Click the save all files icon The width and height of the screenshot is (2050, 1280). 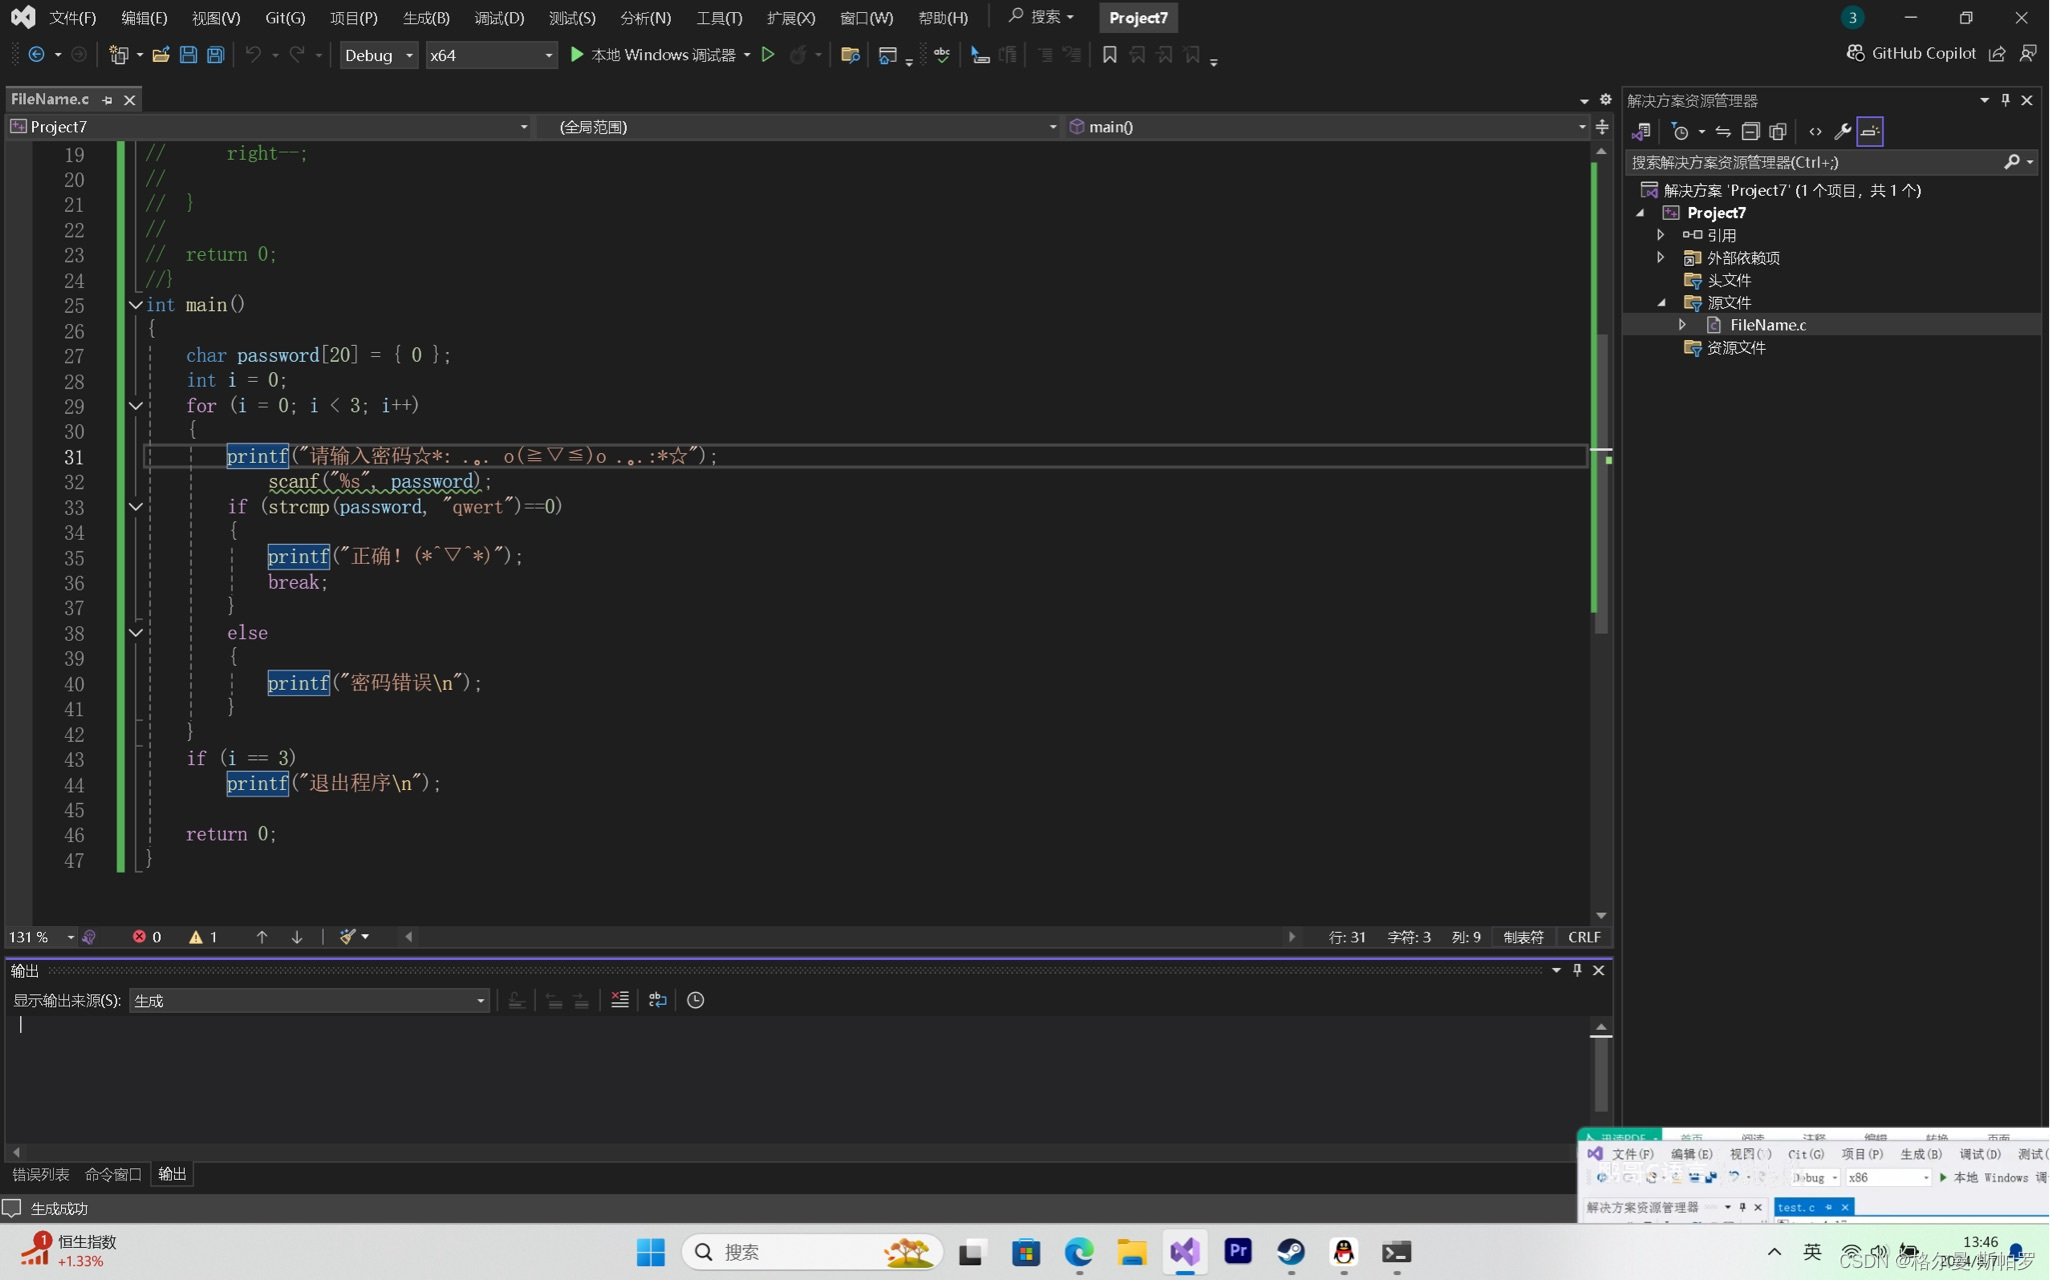pyautogui.click(x=215, y=55)
